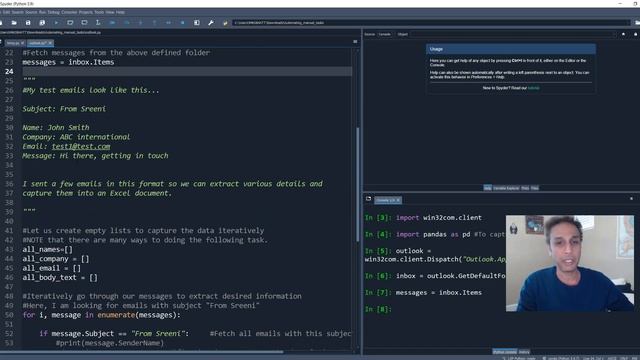This screenshot has width=640, height=360.
Task: Select the IPython console bottom tab
Action: click(x=505, y=352)
